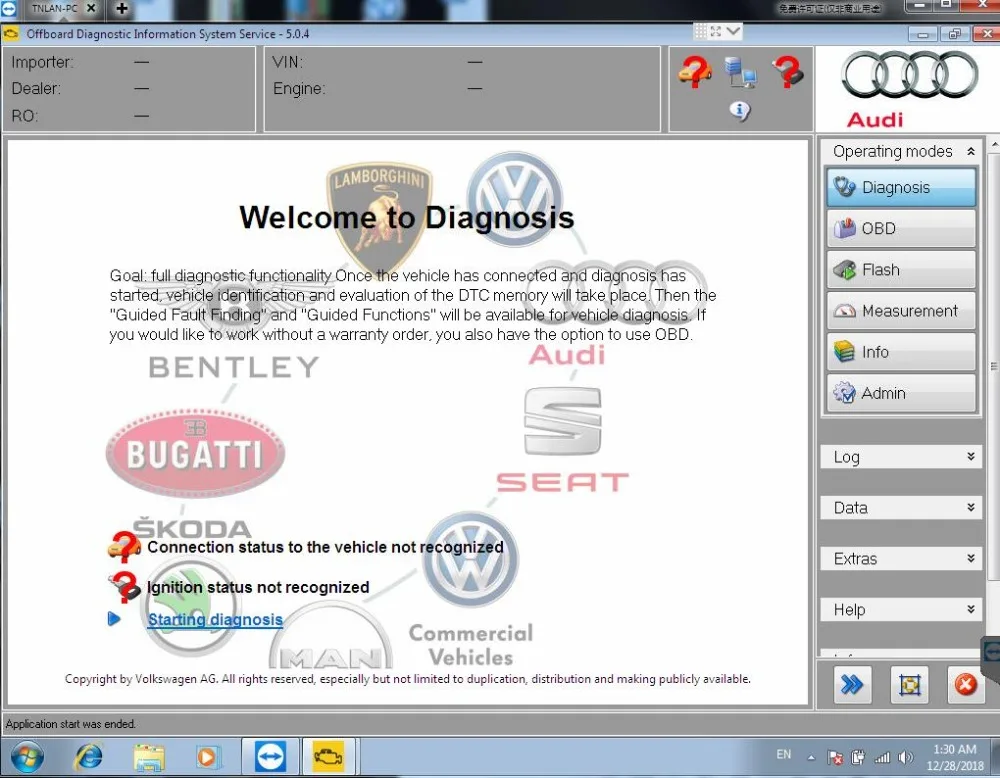Click the Dealer field label
This screenshot has height=778, width=1000.
[36, 88]
